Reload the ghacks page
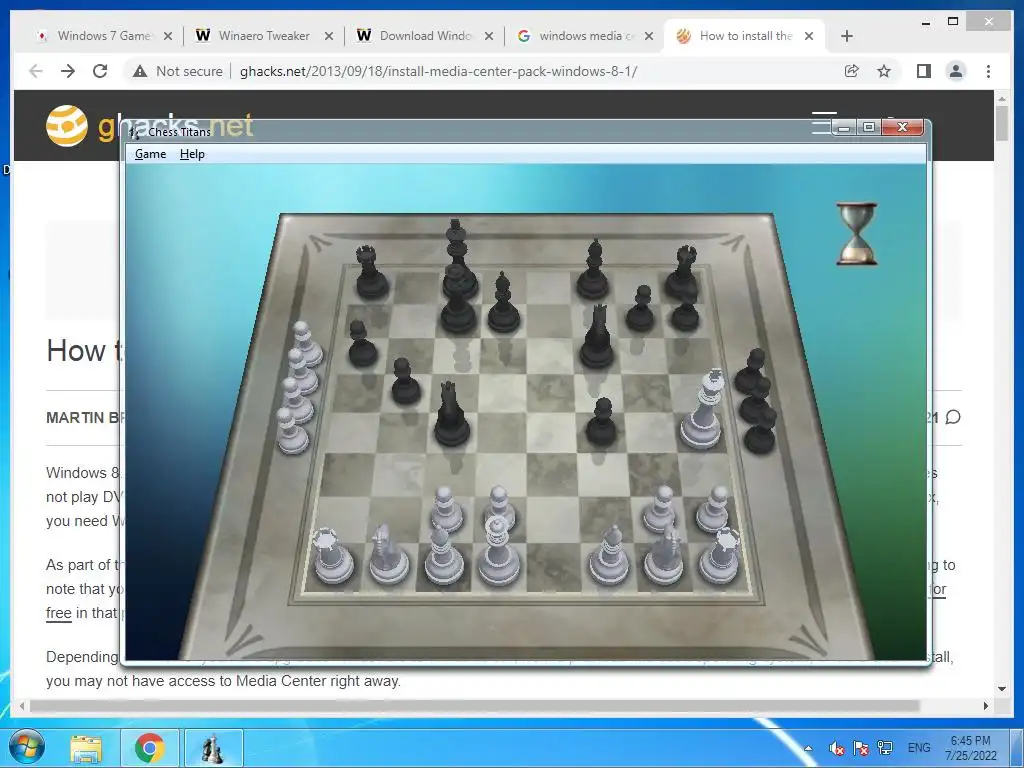 pos(100,71)
